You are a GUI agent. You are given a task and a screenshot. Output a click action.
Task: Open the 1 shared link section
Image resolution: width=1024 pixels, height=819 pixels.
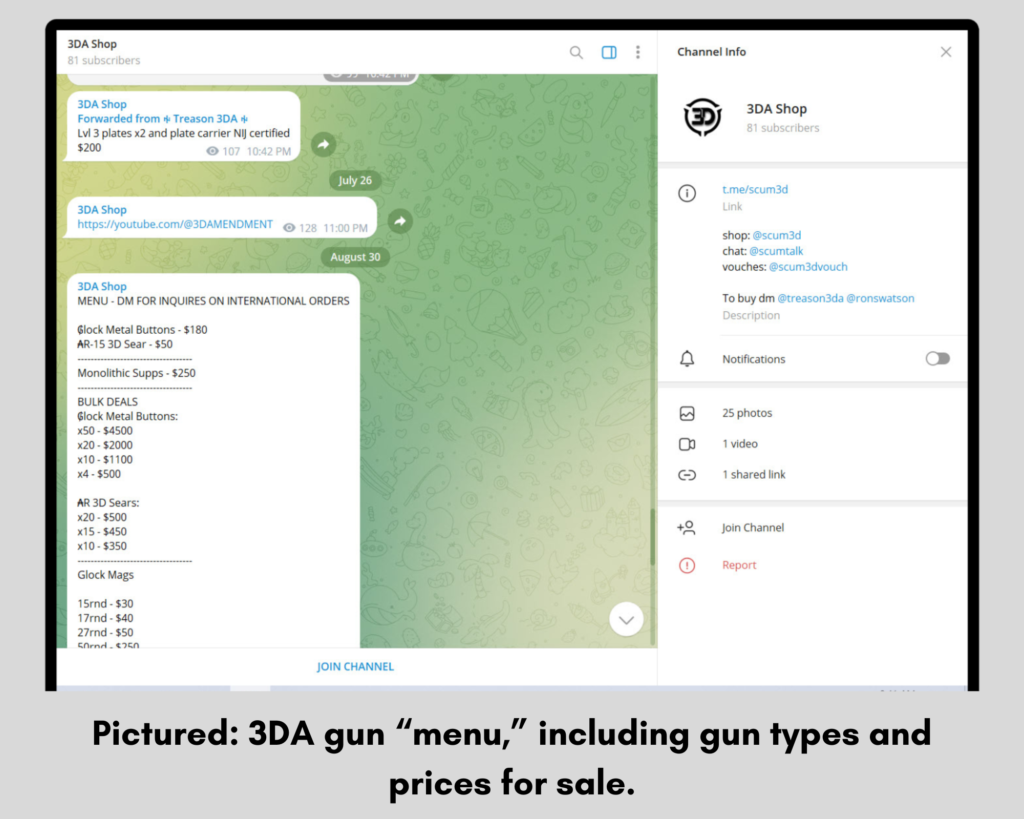click(753, 475)
